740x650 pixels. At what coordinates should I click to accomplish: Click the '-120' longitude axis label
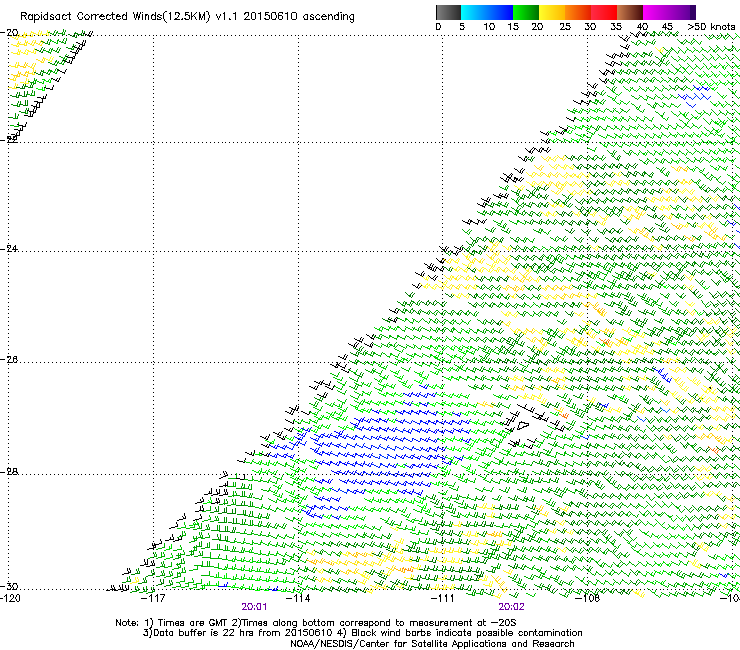pyautogui.click(x=10, y=598)
